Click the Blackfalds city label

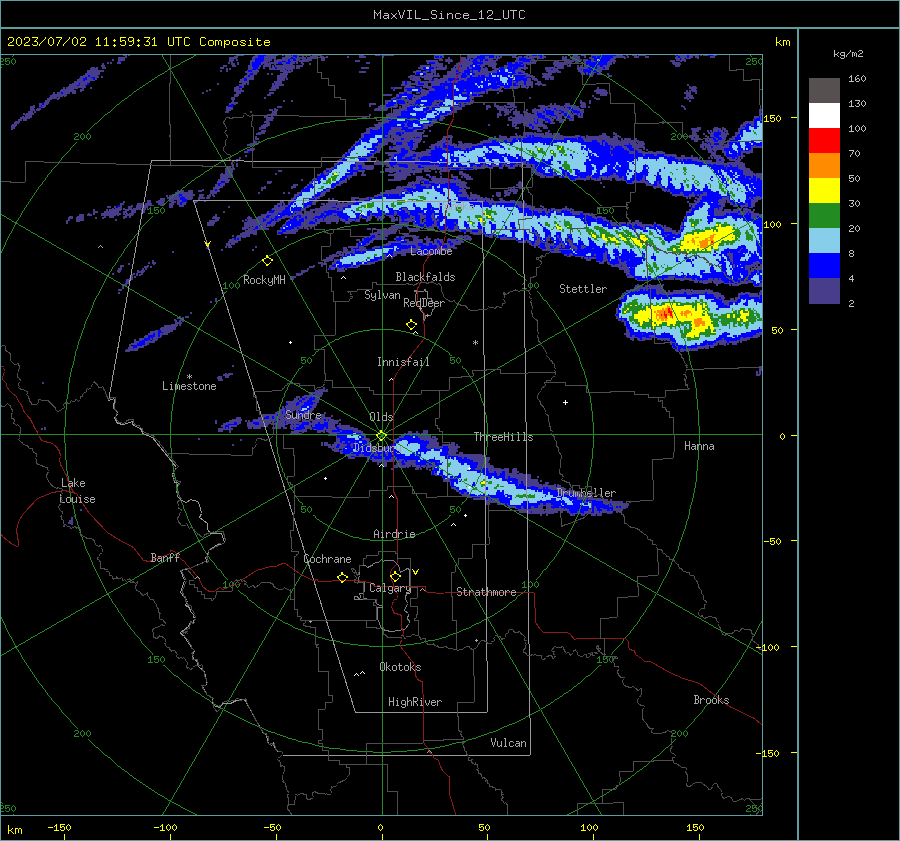[x=425, y=277]
